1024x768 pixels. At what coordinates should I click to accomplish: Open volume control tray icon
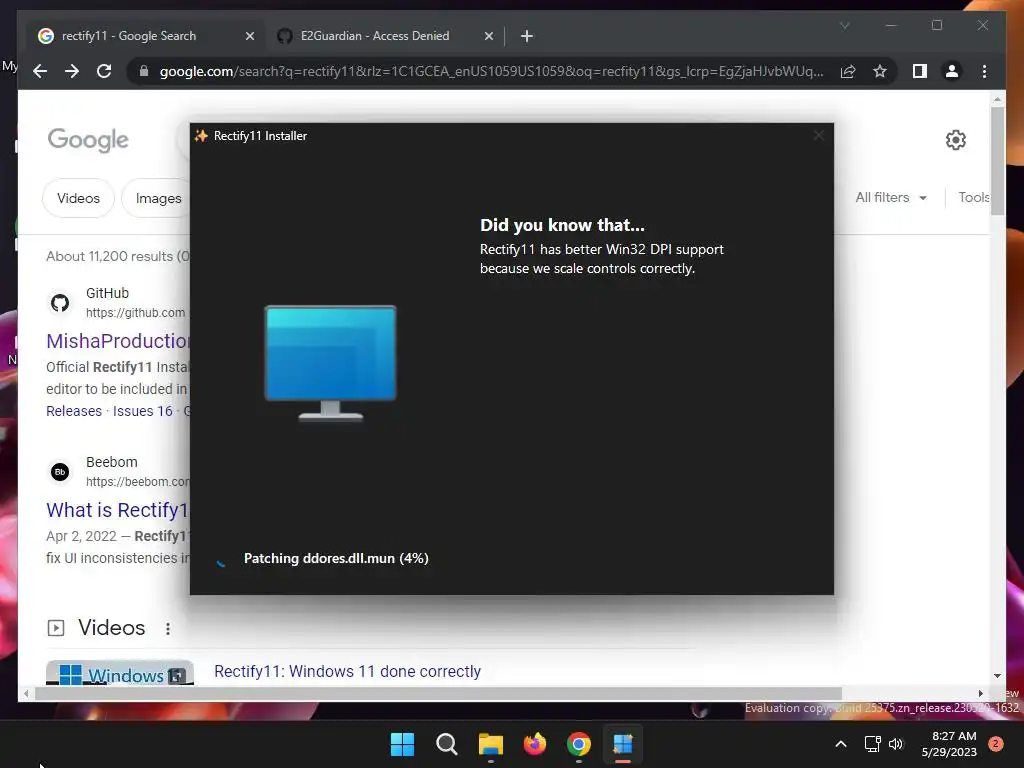point(896,744)
